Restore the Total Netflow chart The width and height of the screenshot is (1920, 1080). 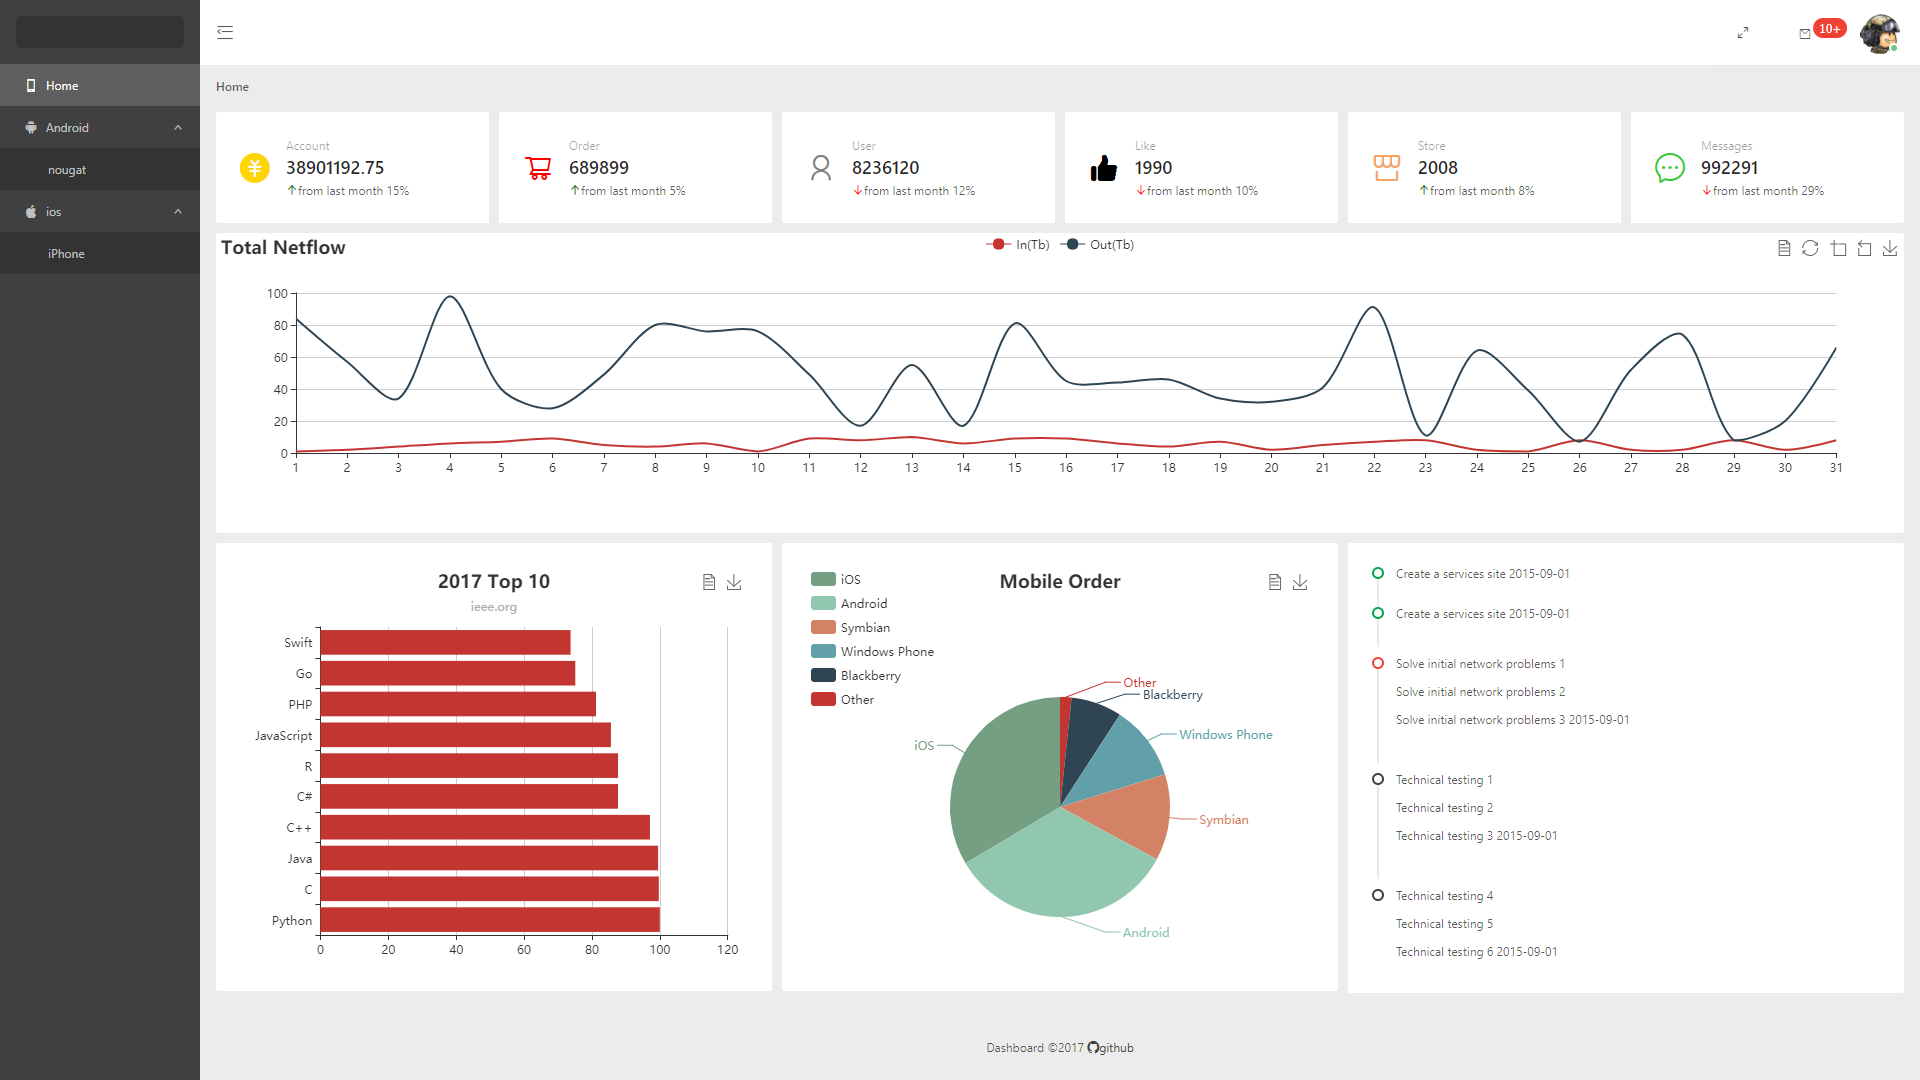pyautogui.click(x=1810, y=248)
